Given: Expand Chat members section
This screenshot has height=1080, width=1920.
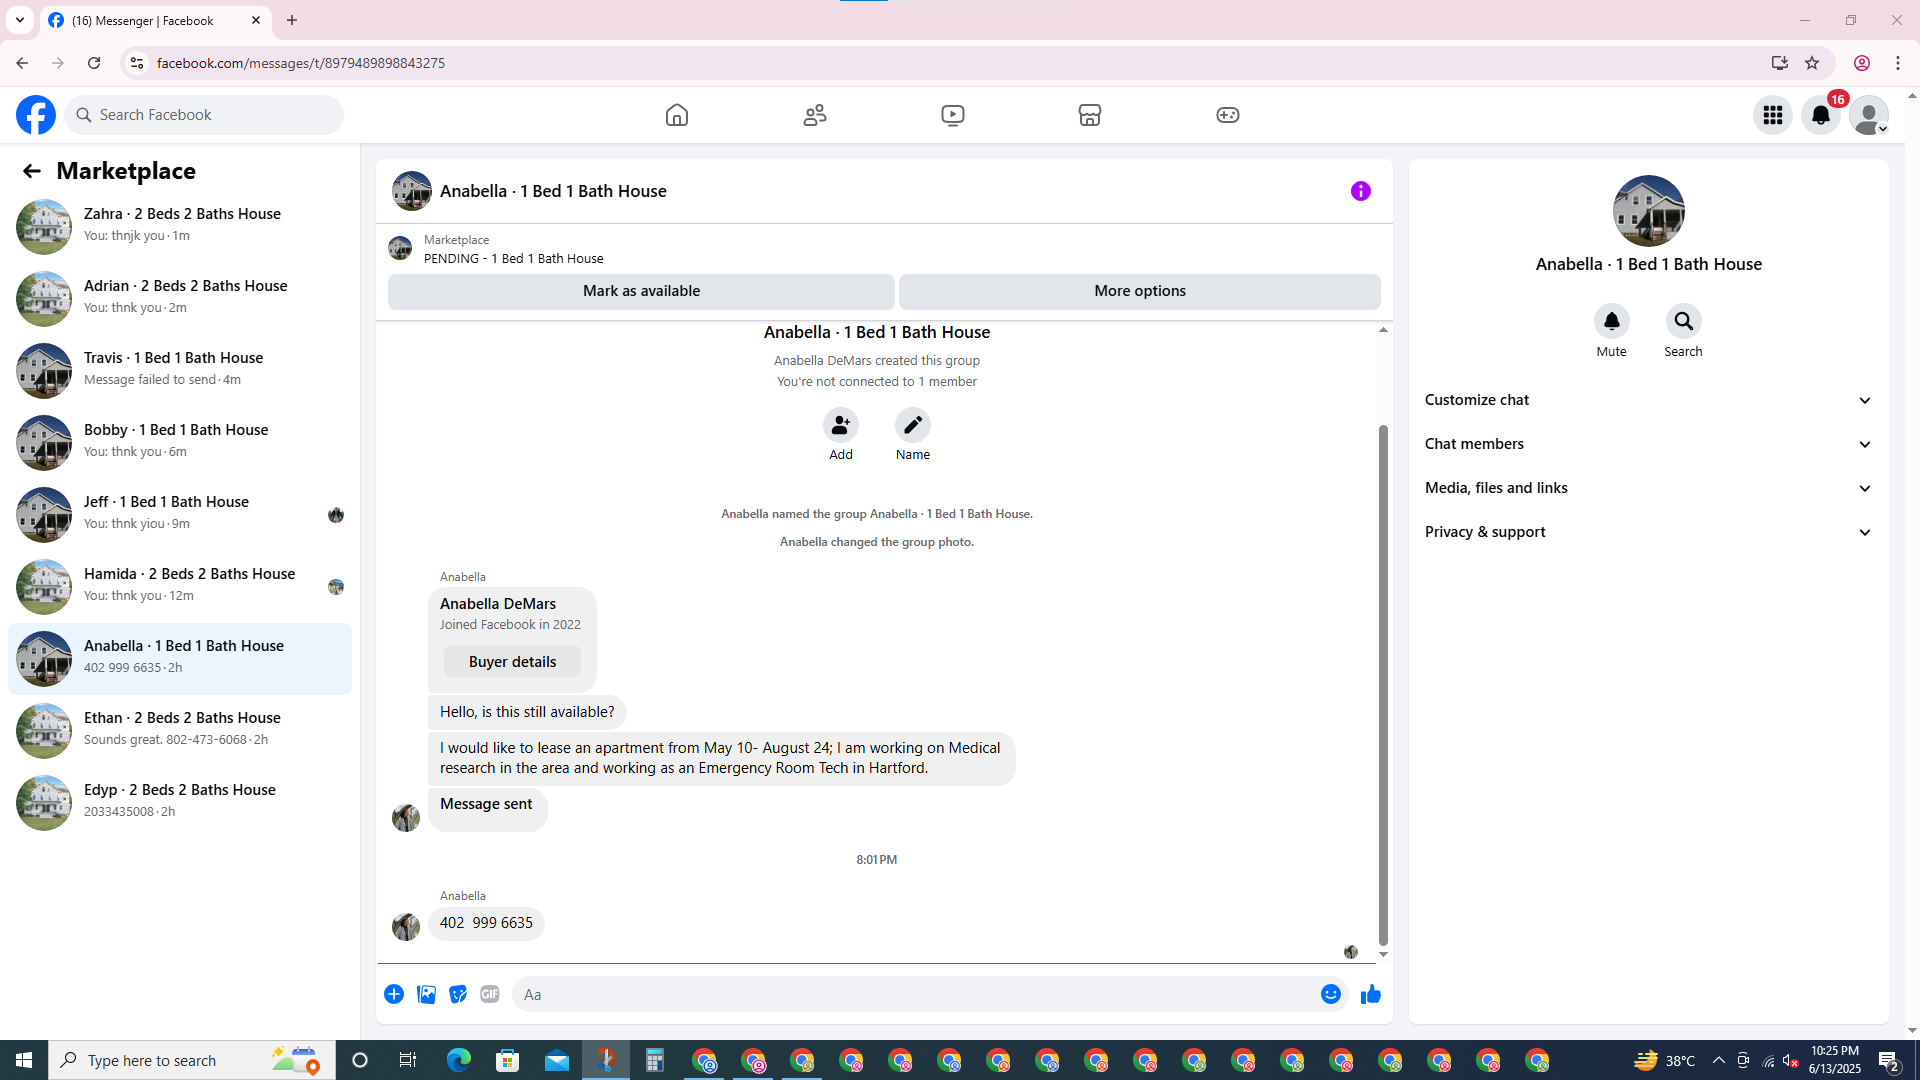Looking at the screenshot, I should tap(1649, 444).
